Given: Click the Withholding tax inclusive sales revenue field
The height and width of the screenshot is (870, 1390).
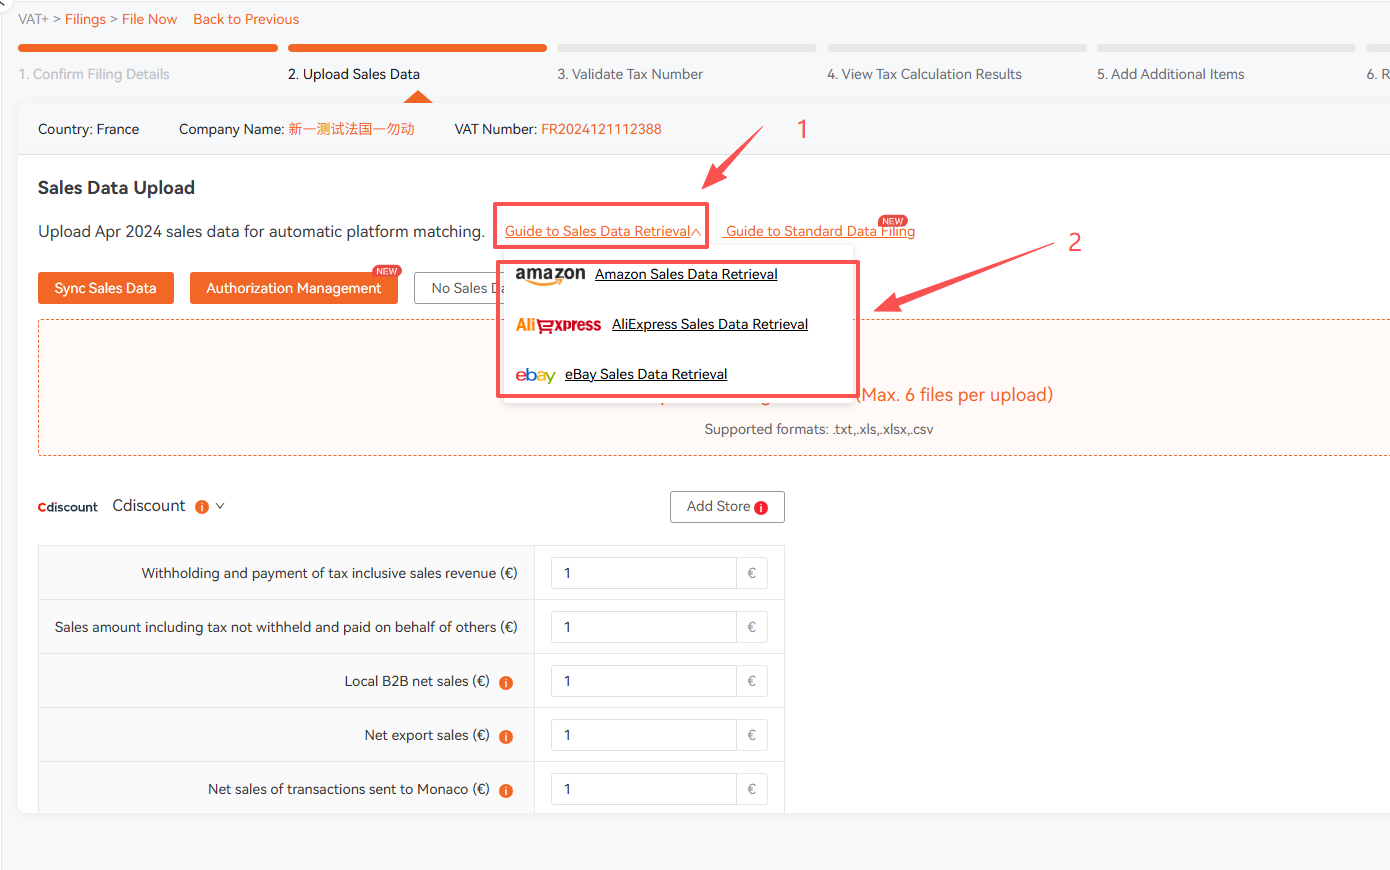Looking at the screenshot, I should point(644,573).
